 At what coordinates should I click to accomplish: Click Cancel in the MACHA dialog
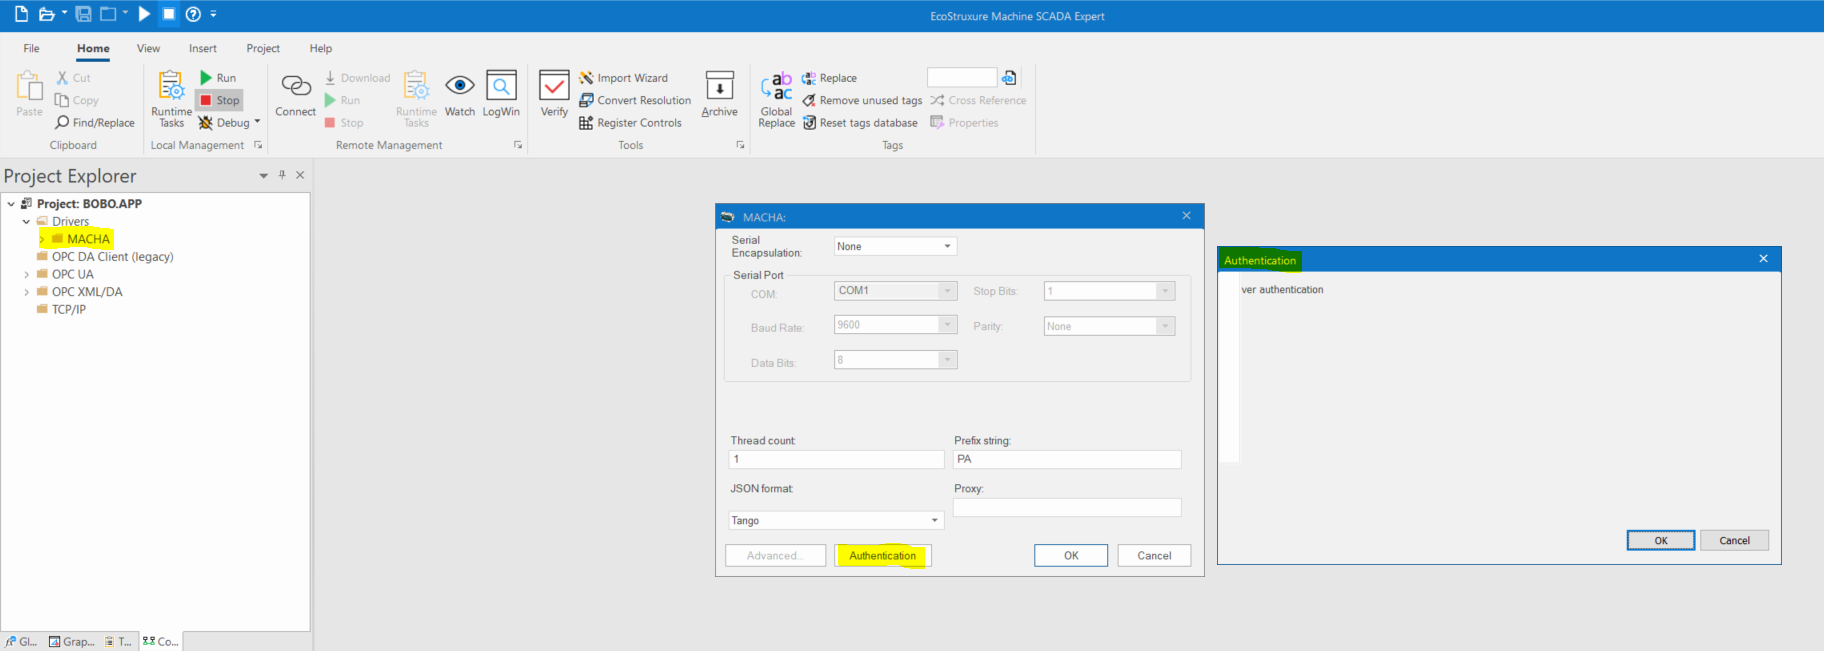(1154, 556)
